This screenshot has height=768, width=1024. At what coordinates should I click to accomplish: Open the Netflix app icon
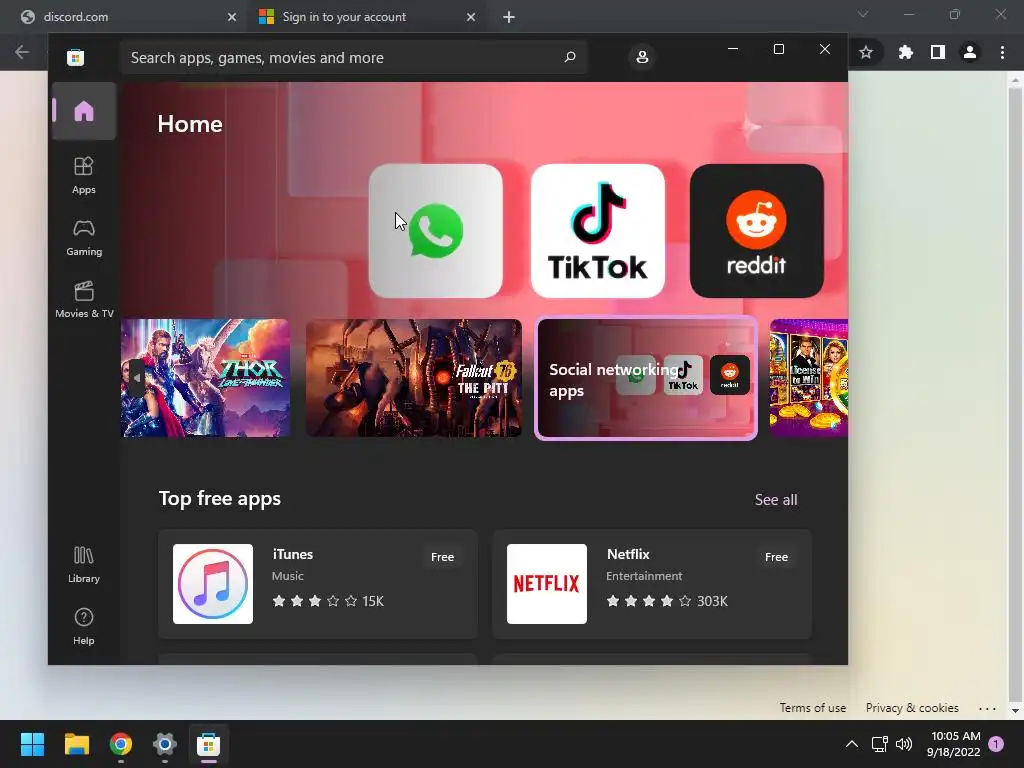(547, 584)
